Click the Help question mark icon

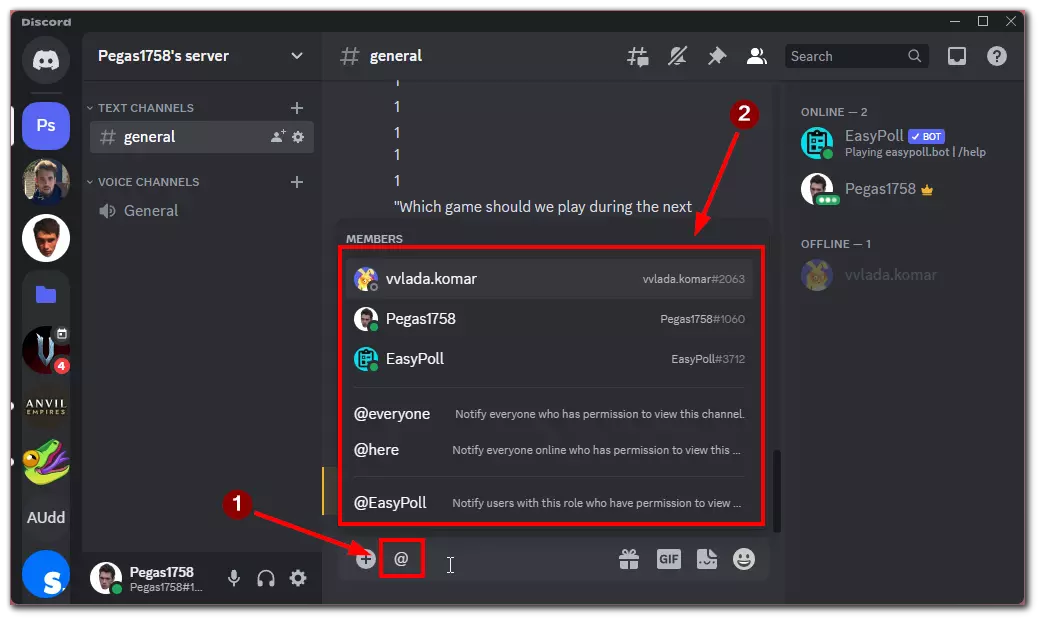click(996, 57)
